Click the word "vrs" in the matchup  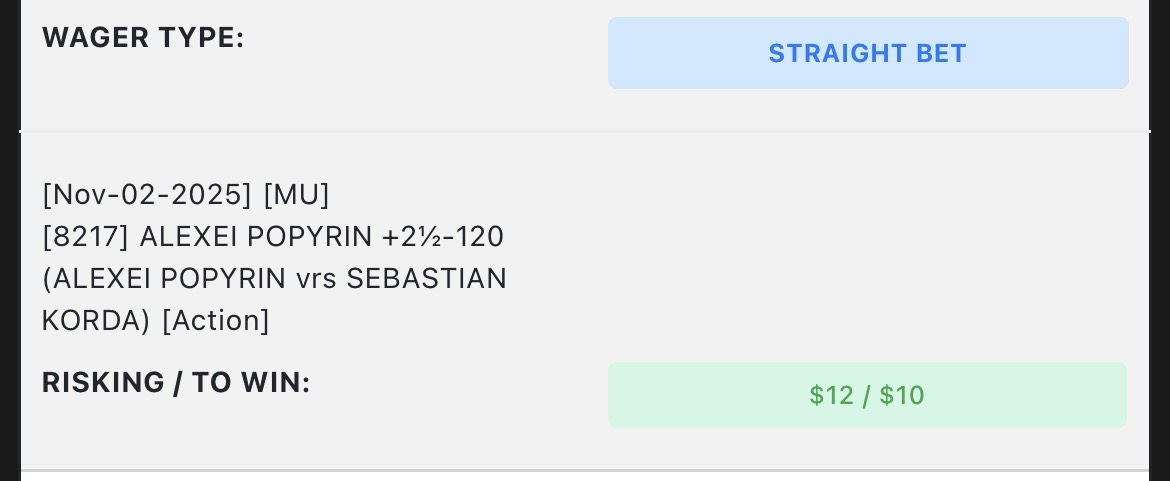tap(317, 279)
